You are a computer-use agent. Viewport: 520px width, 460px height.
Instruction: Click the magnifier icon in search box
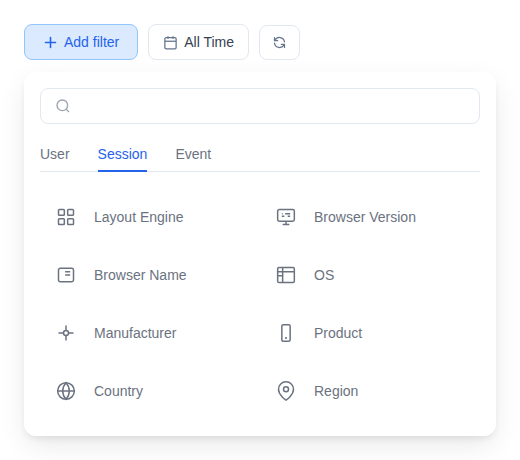click(x=63, y=106)
